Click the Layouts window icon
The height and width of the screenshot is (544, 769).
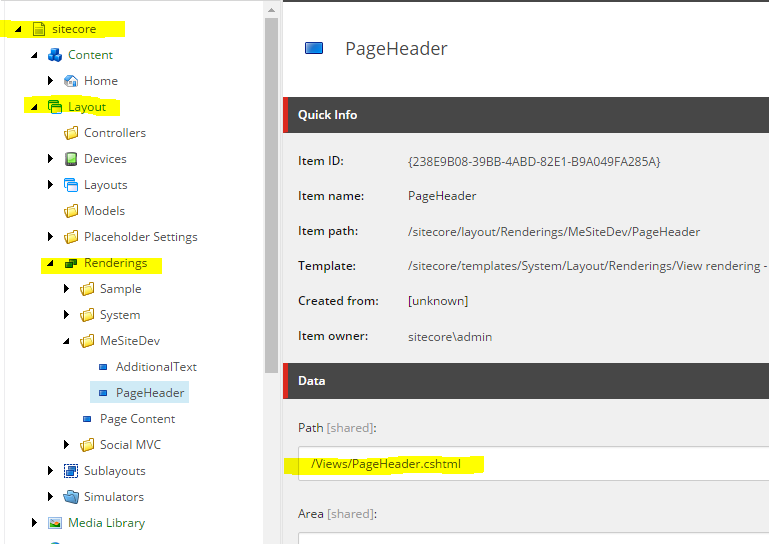71,185
